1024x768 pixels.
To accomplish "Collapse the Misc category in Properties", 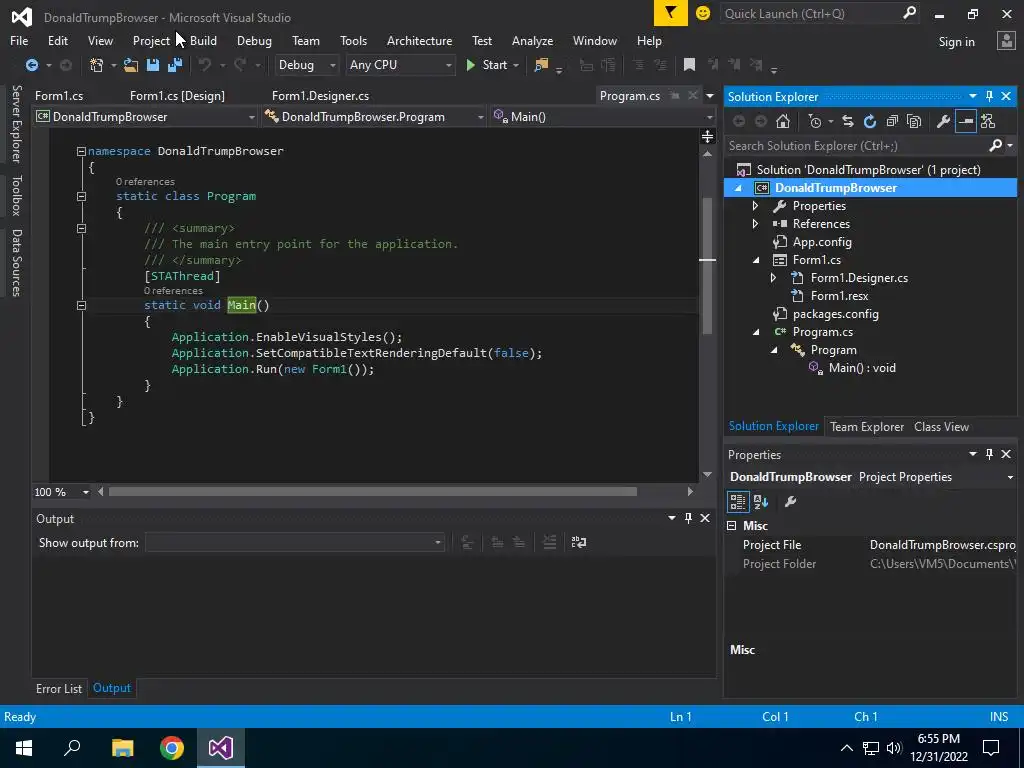I will click(x=731, y=526).
